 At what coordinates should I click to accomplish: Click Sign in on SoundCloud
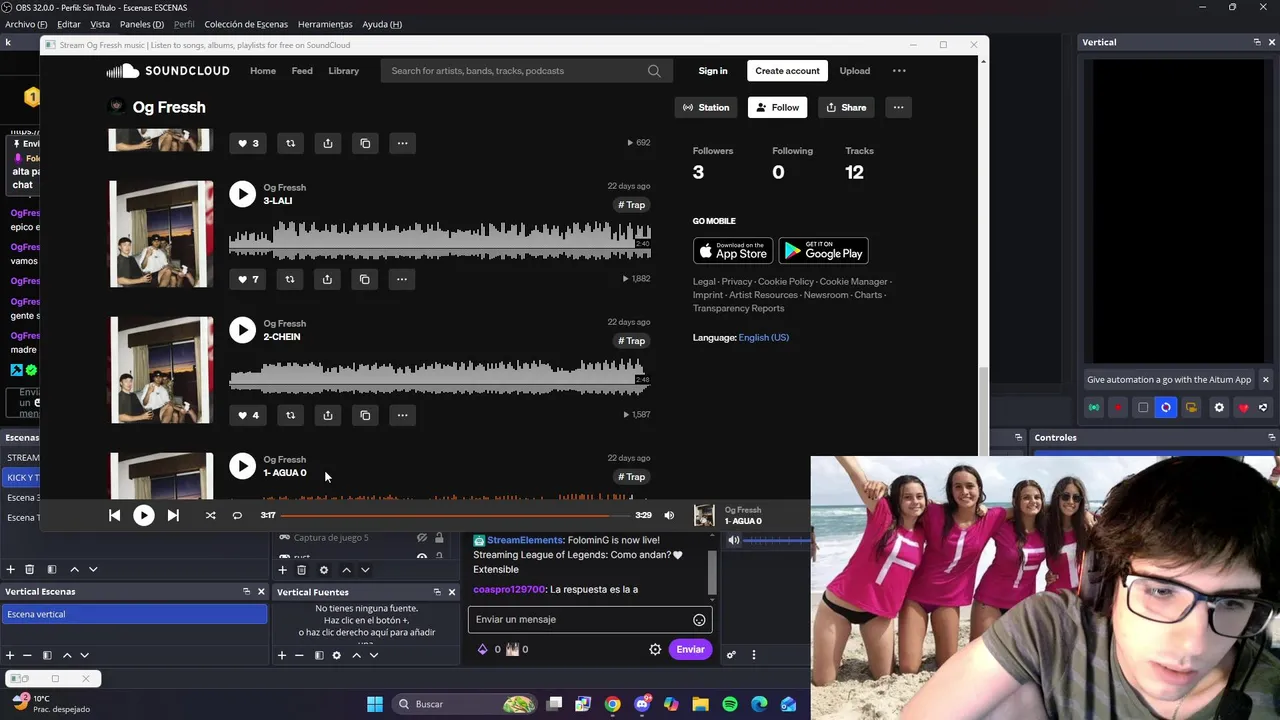click(x=713, y=71)
